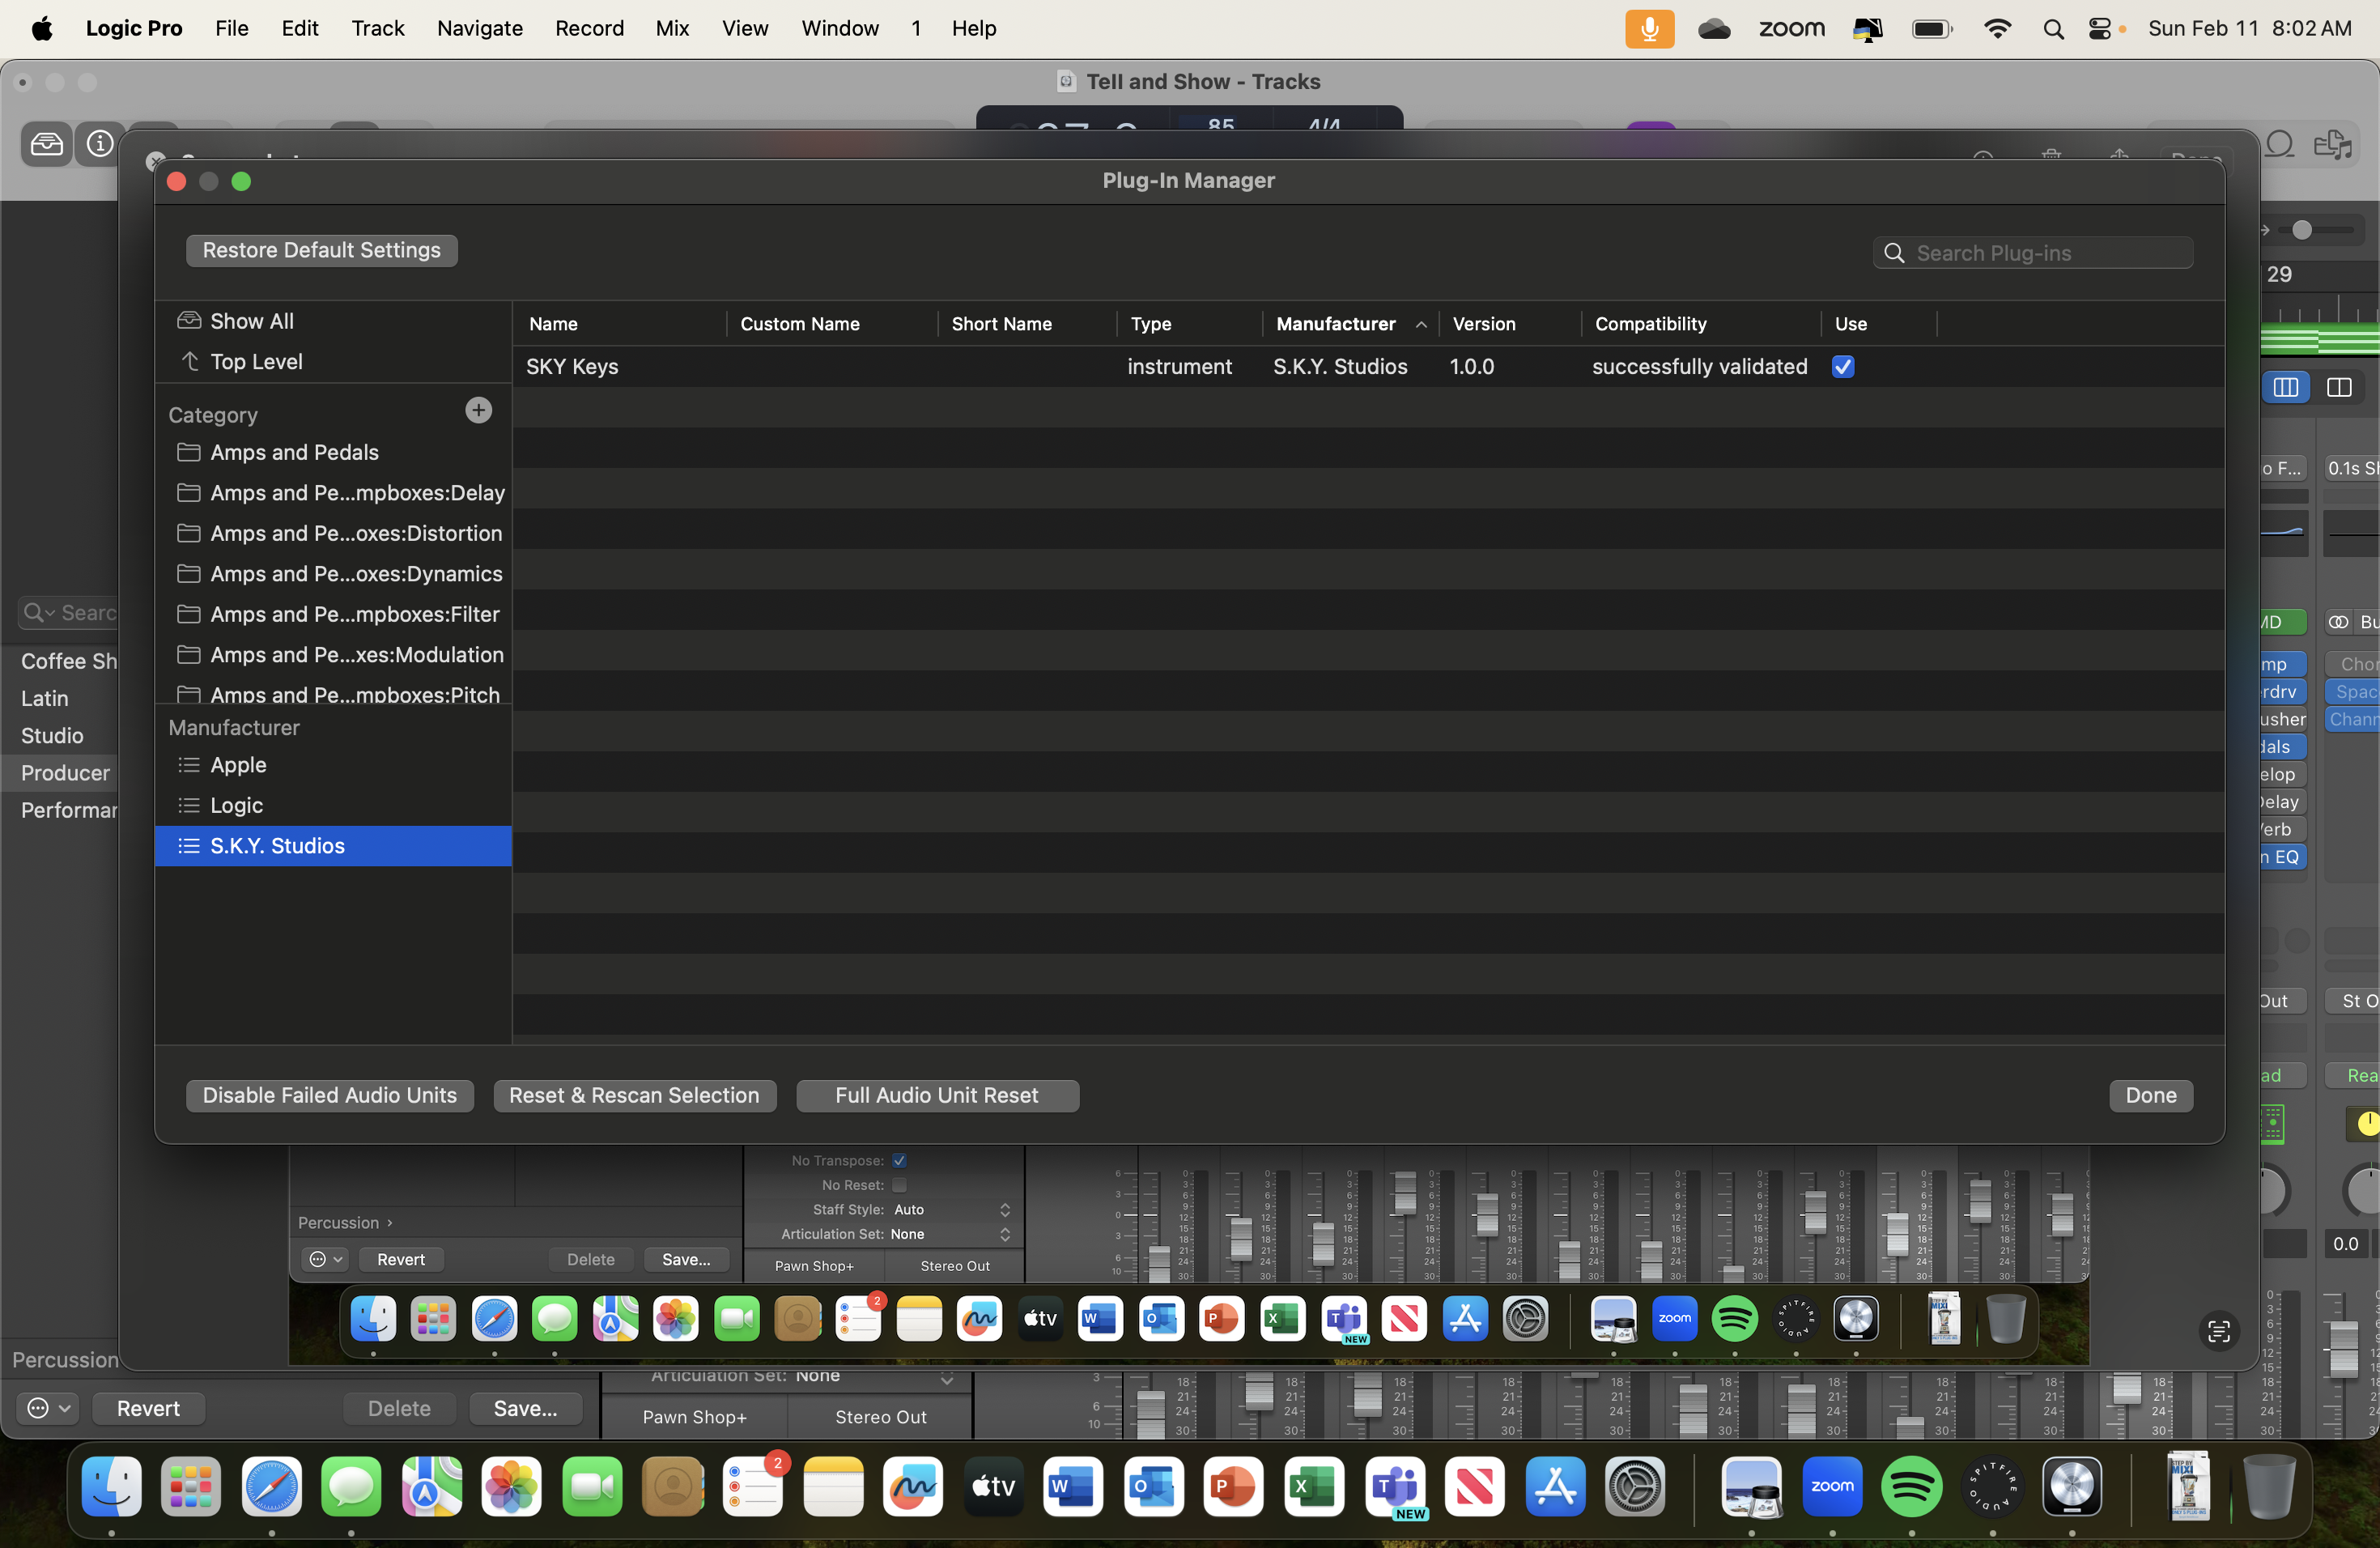Viewport: 2380px width, 1548px height.
Task: Select the Amps and Pedals category folder
Action: pos(294,453)
